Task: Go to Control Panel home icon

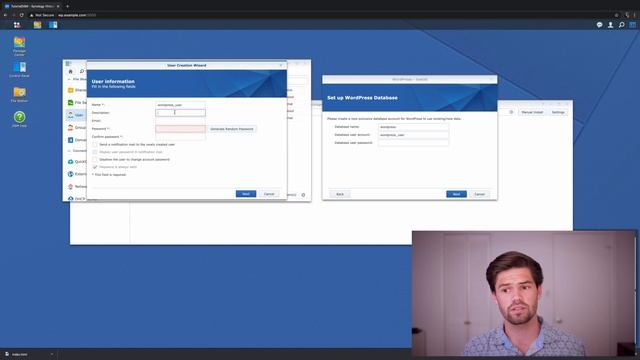Action: tap(70, 71)
